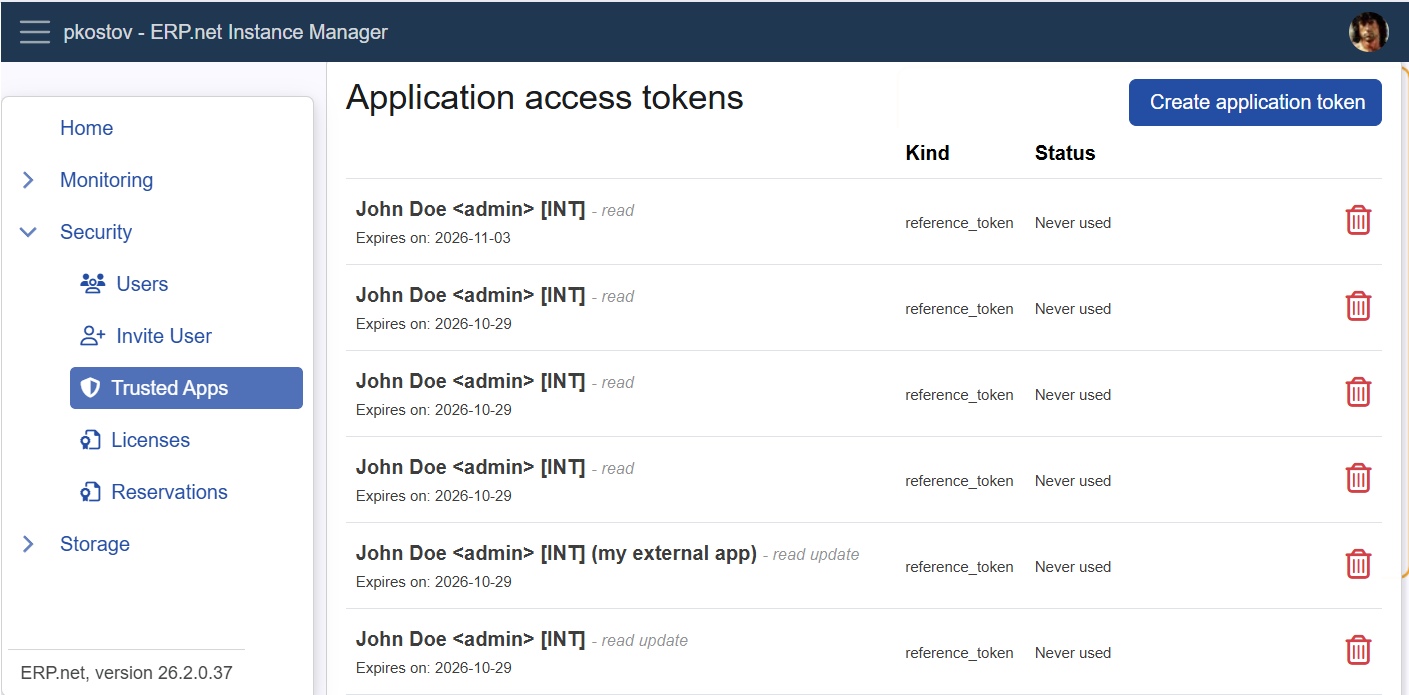This screenshot has height=695, width=1409.
Task: Navigate to the Home menu item
Action: coord(86,127)
